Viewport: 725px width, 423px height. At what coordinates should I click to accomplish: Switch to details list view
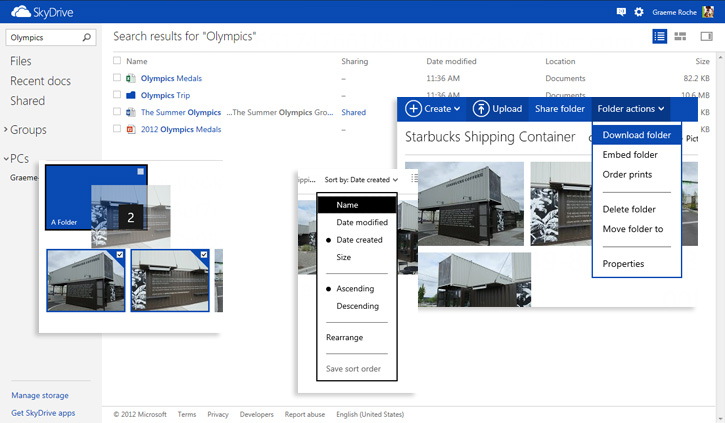[x=659, y=36]
